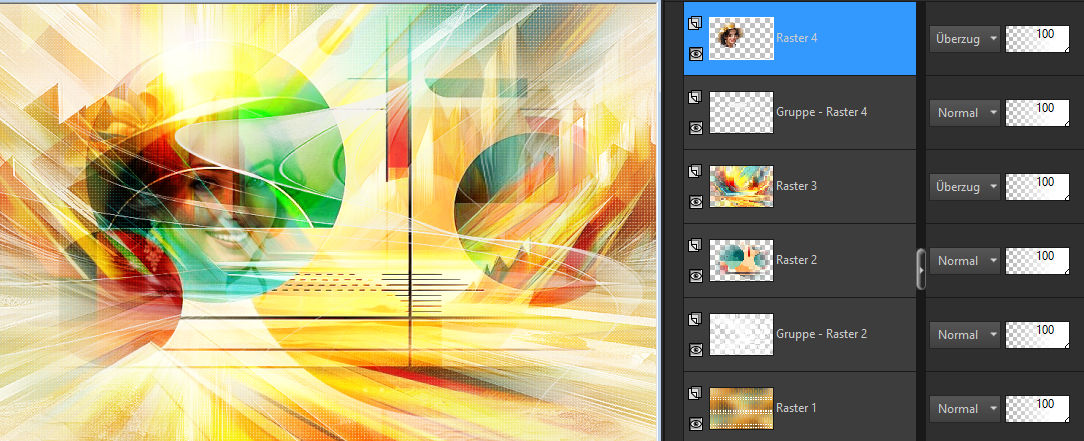Screen dimensions: 1084x441
Task: Hide the Raster 2 layer
Action: (x=695, y=276)
